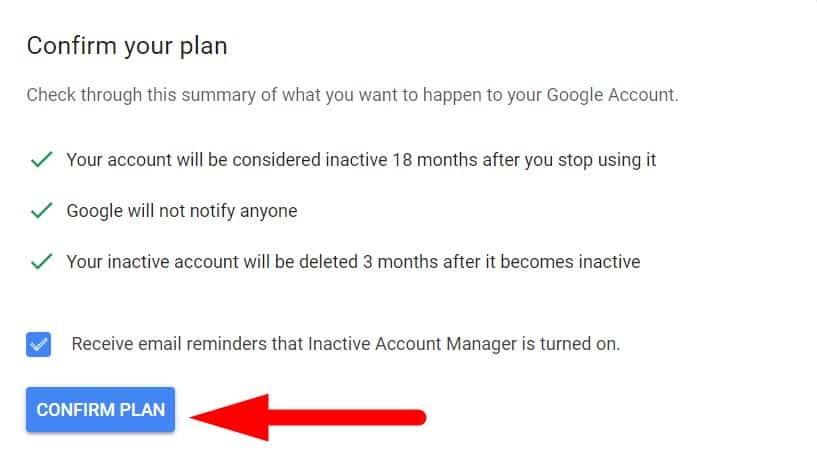Click the green checkmark beside the 18 months line

[x=41, y=160]
